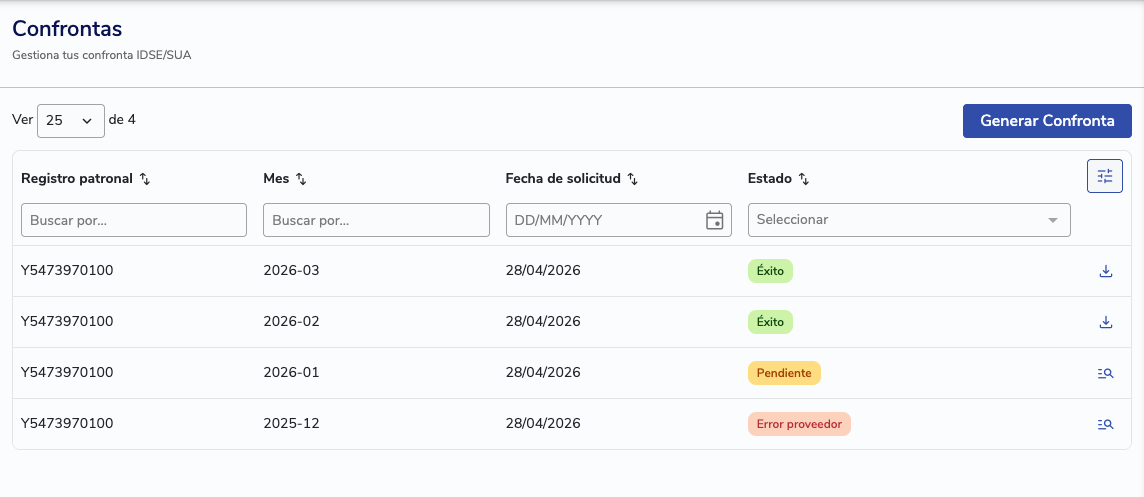The width and height of the screenshot is (1144, 497).
Task: View details of the Pendiente 2026-01 confronta
Action: click(1105, 373)
